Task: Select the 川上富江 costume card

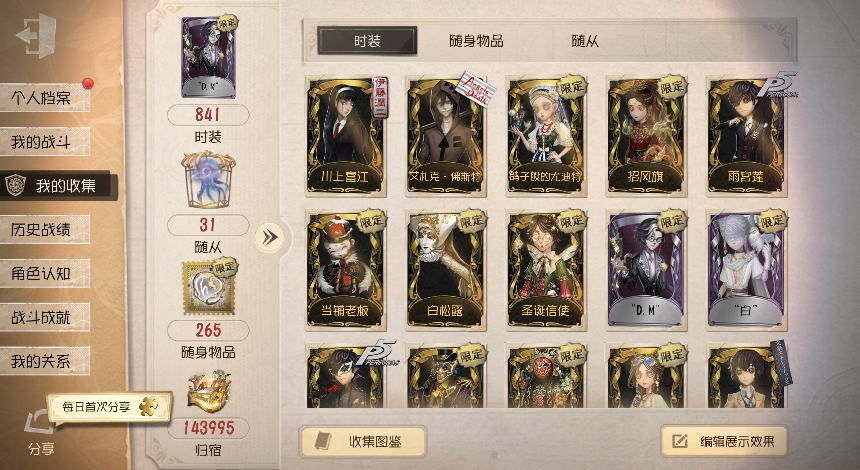Action: [345, 137]
